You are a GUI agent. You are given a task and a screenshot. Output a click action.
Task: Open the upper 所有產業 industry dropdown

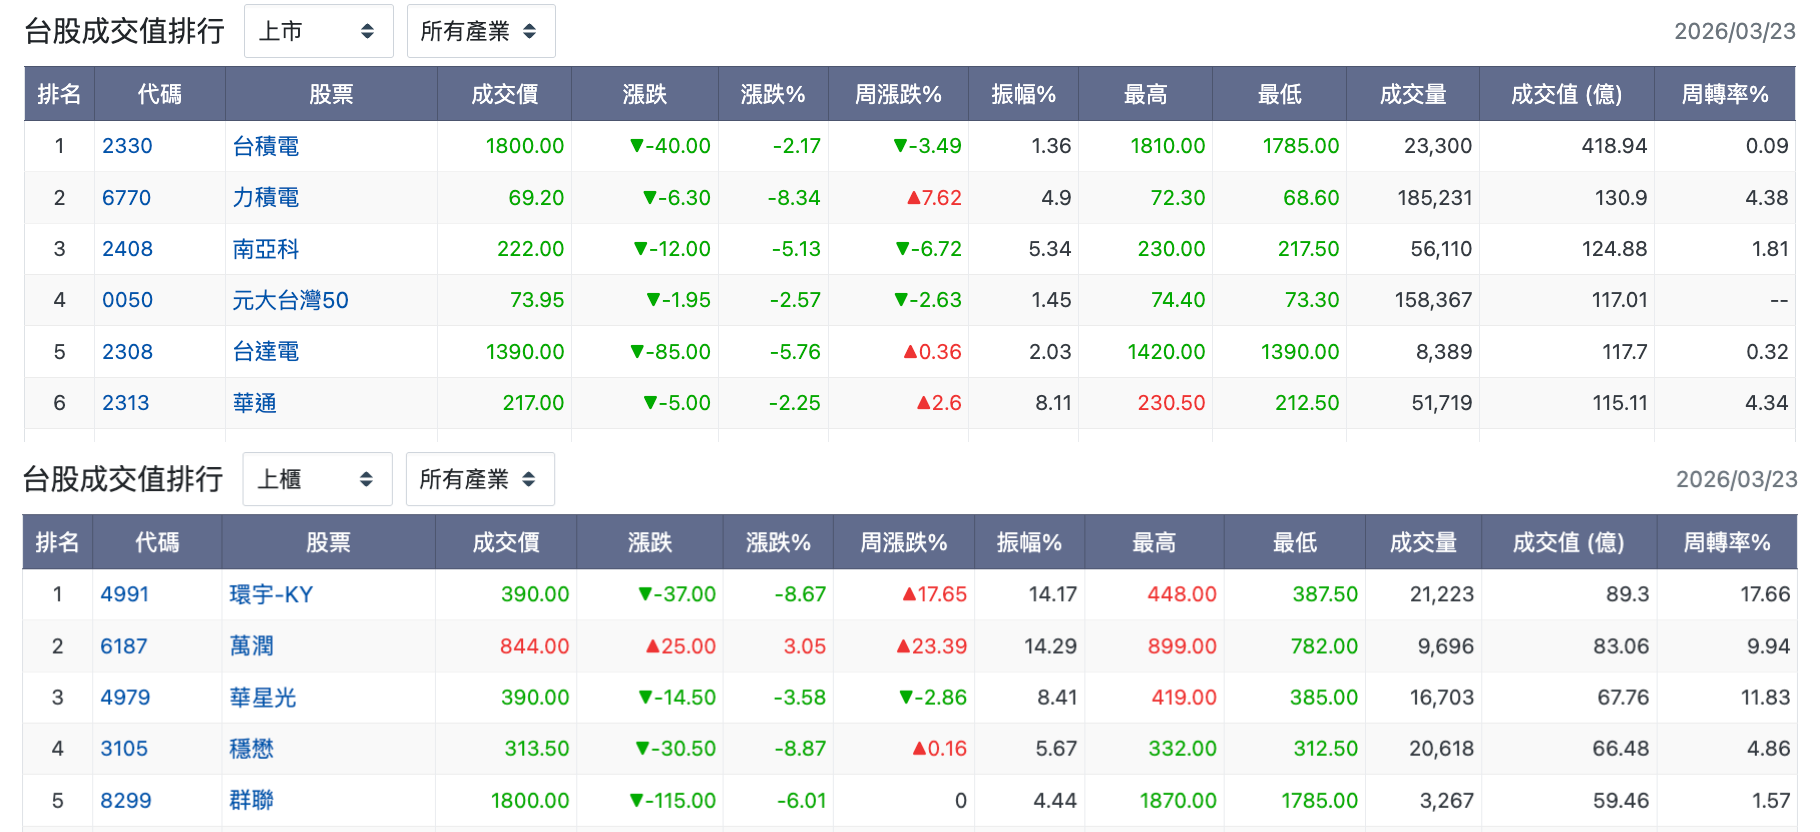[480, 31]
